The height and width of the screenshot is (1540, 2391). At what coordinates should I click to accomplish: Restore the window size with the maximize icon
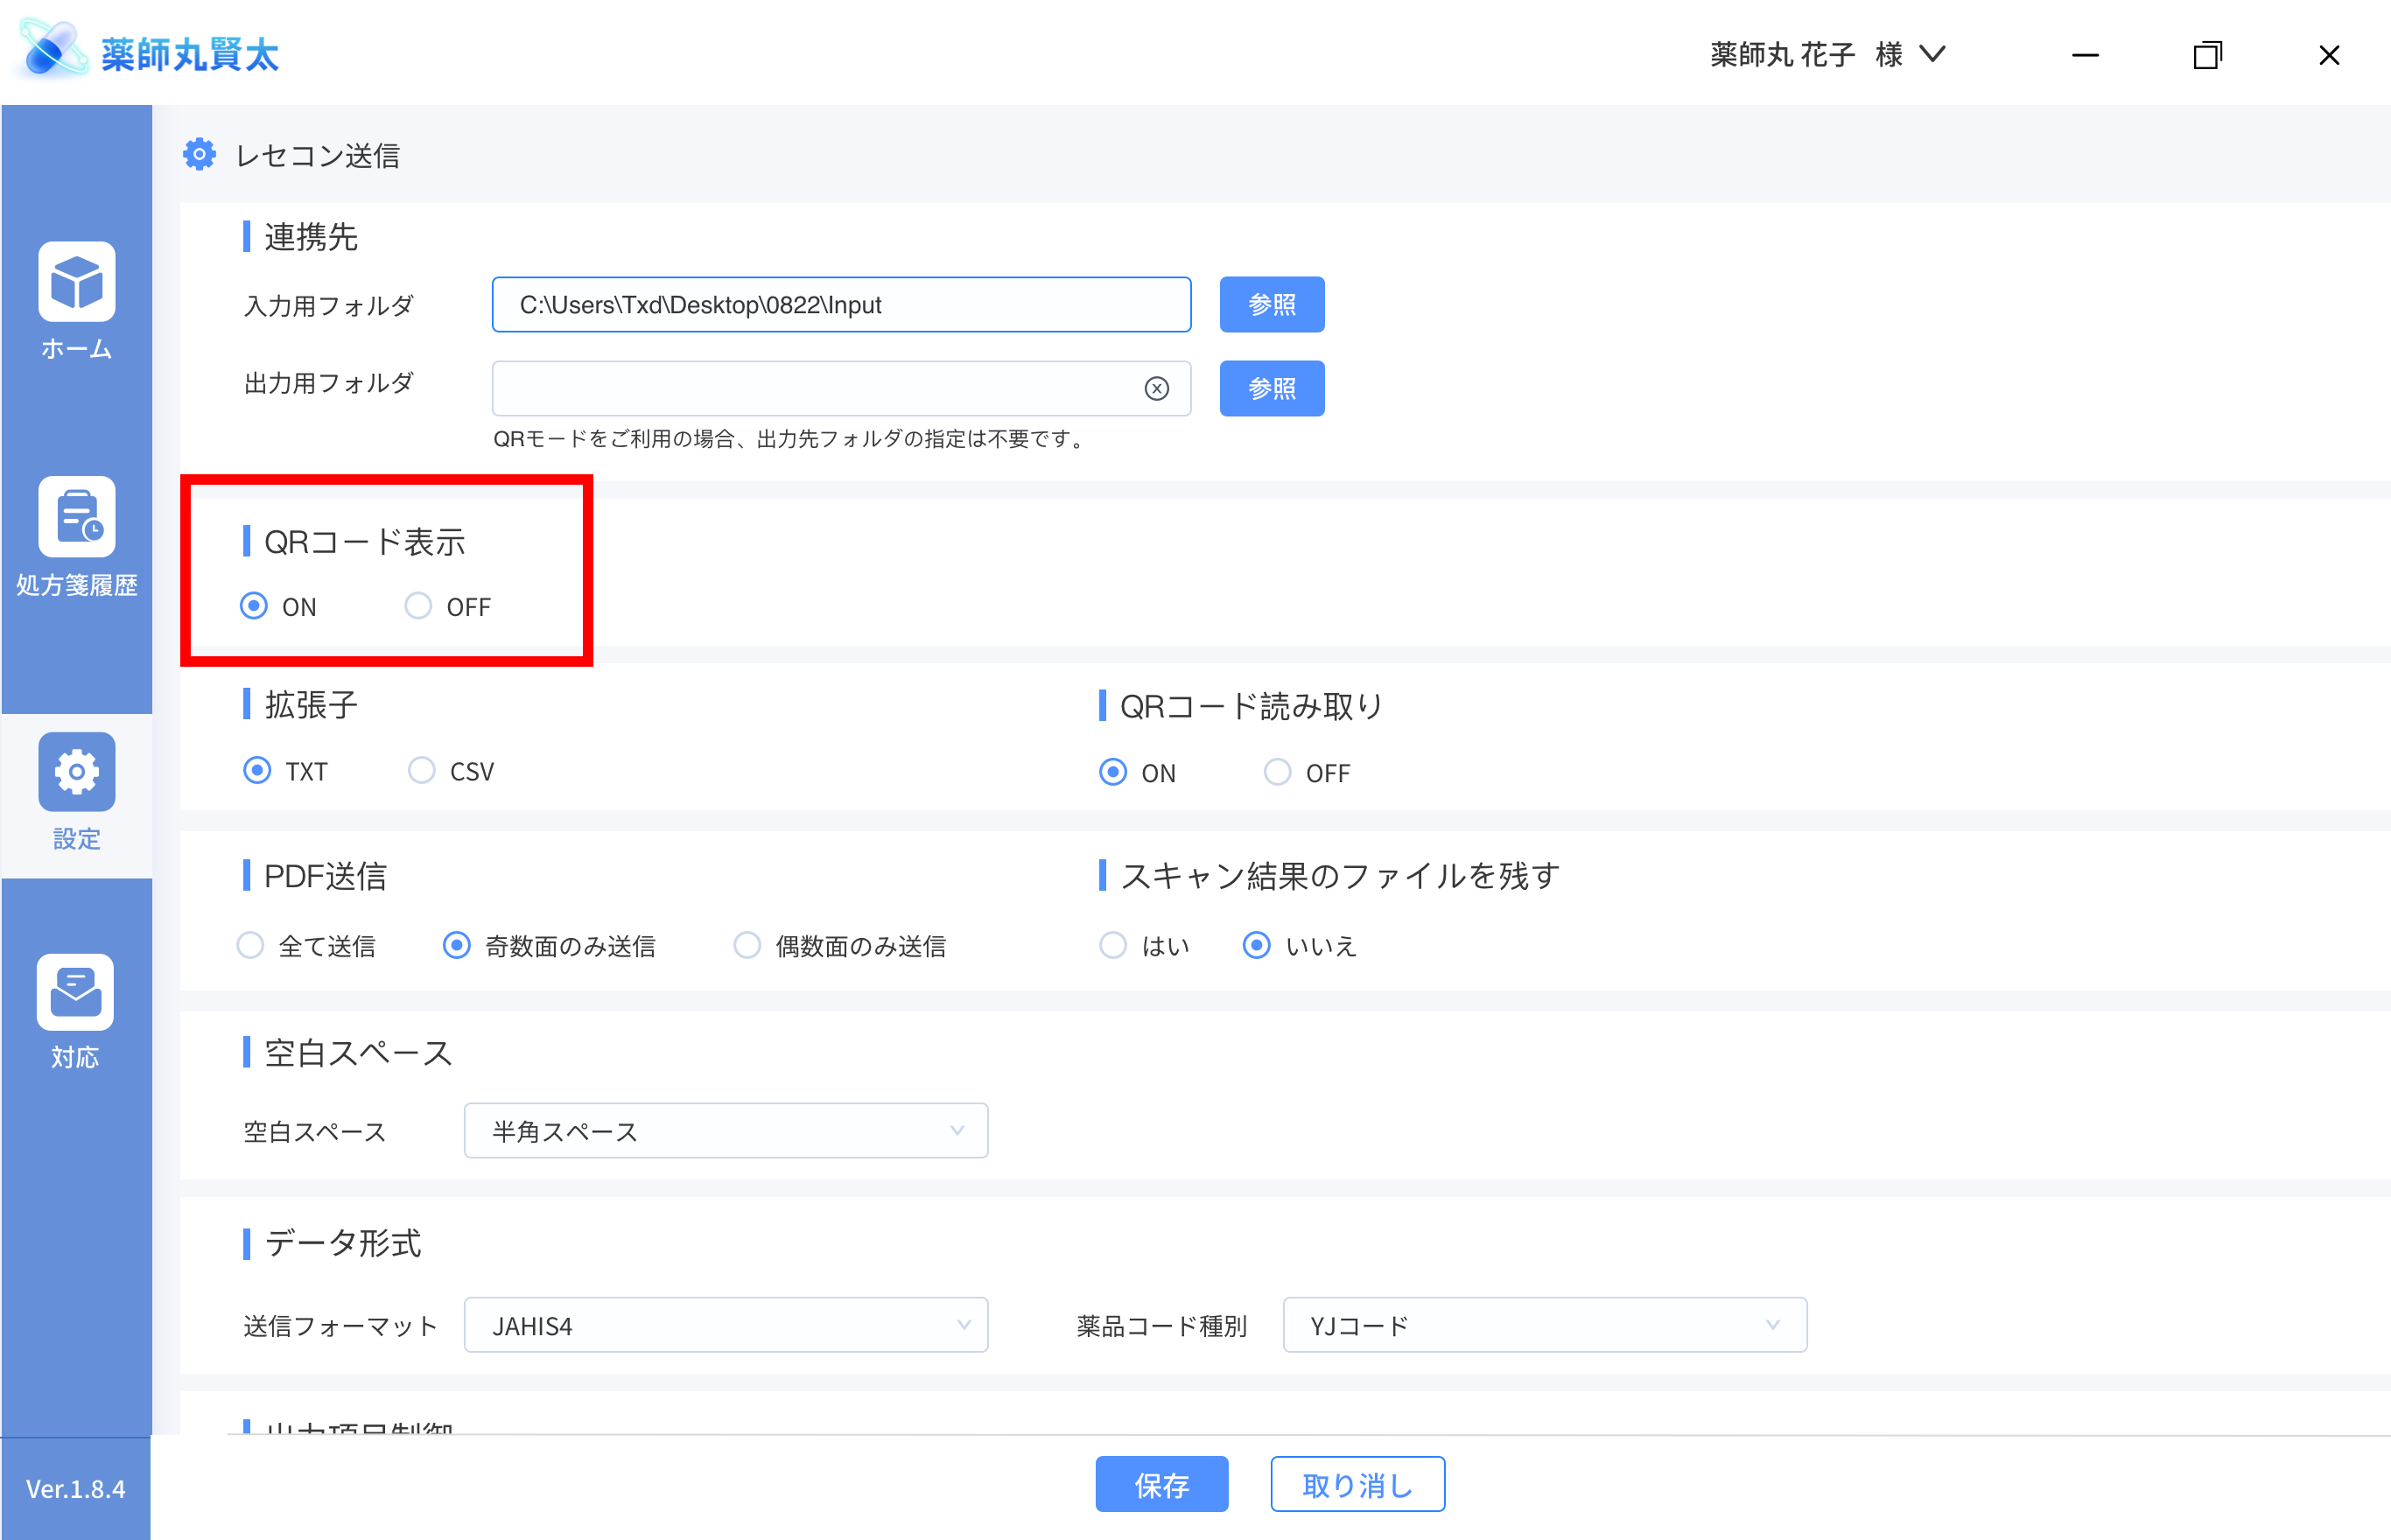[2207, 55]
